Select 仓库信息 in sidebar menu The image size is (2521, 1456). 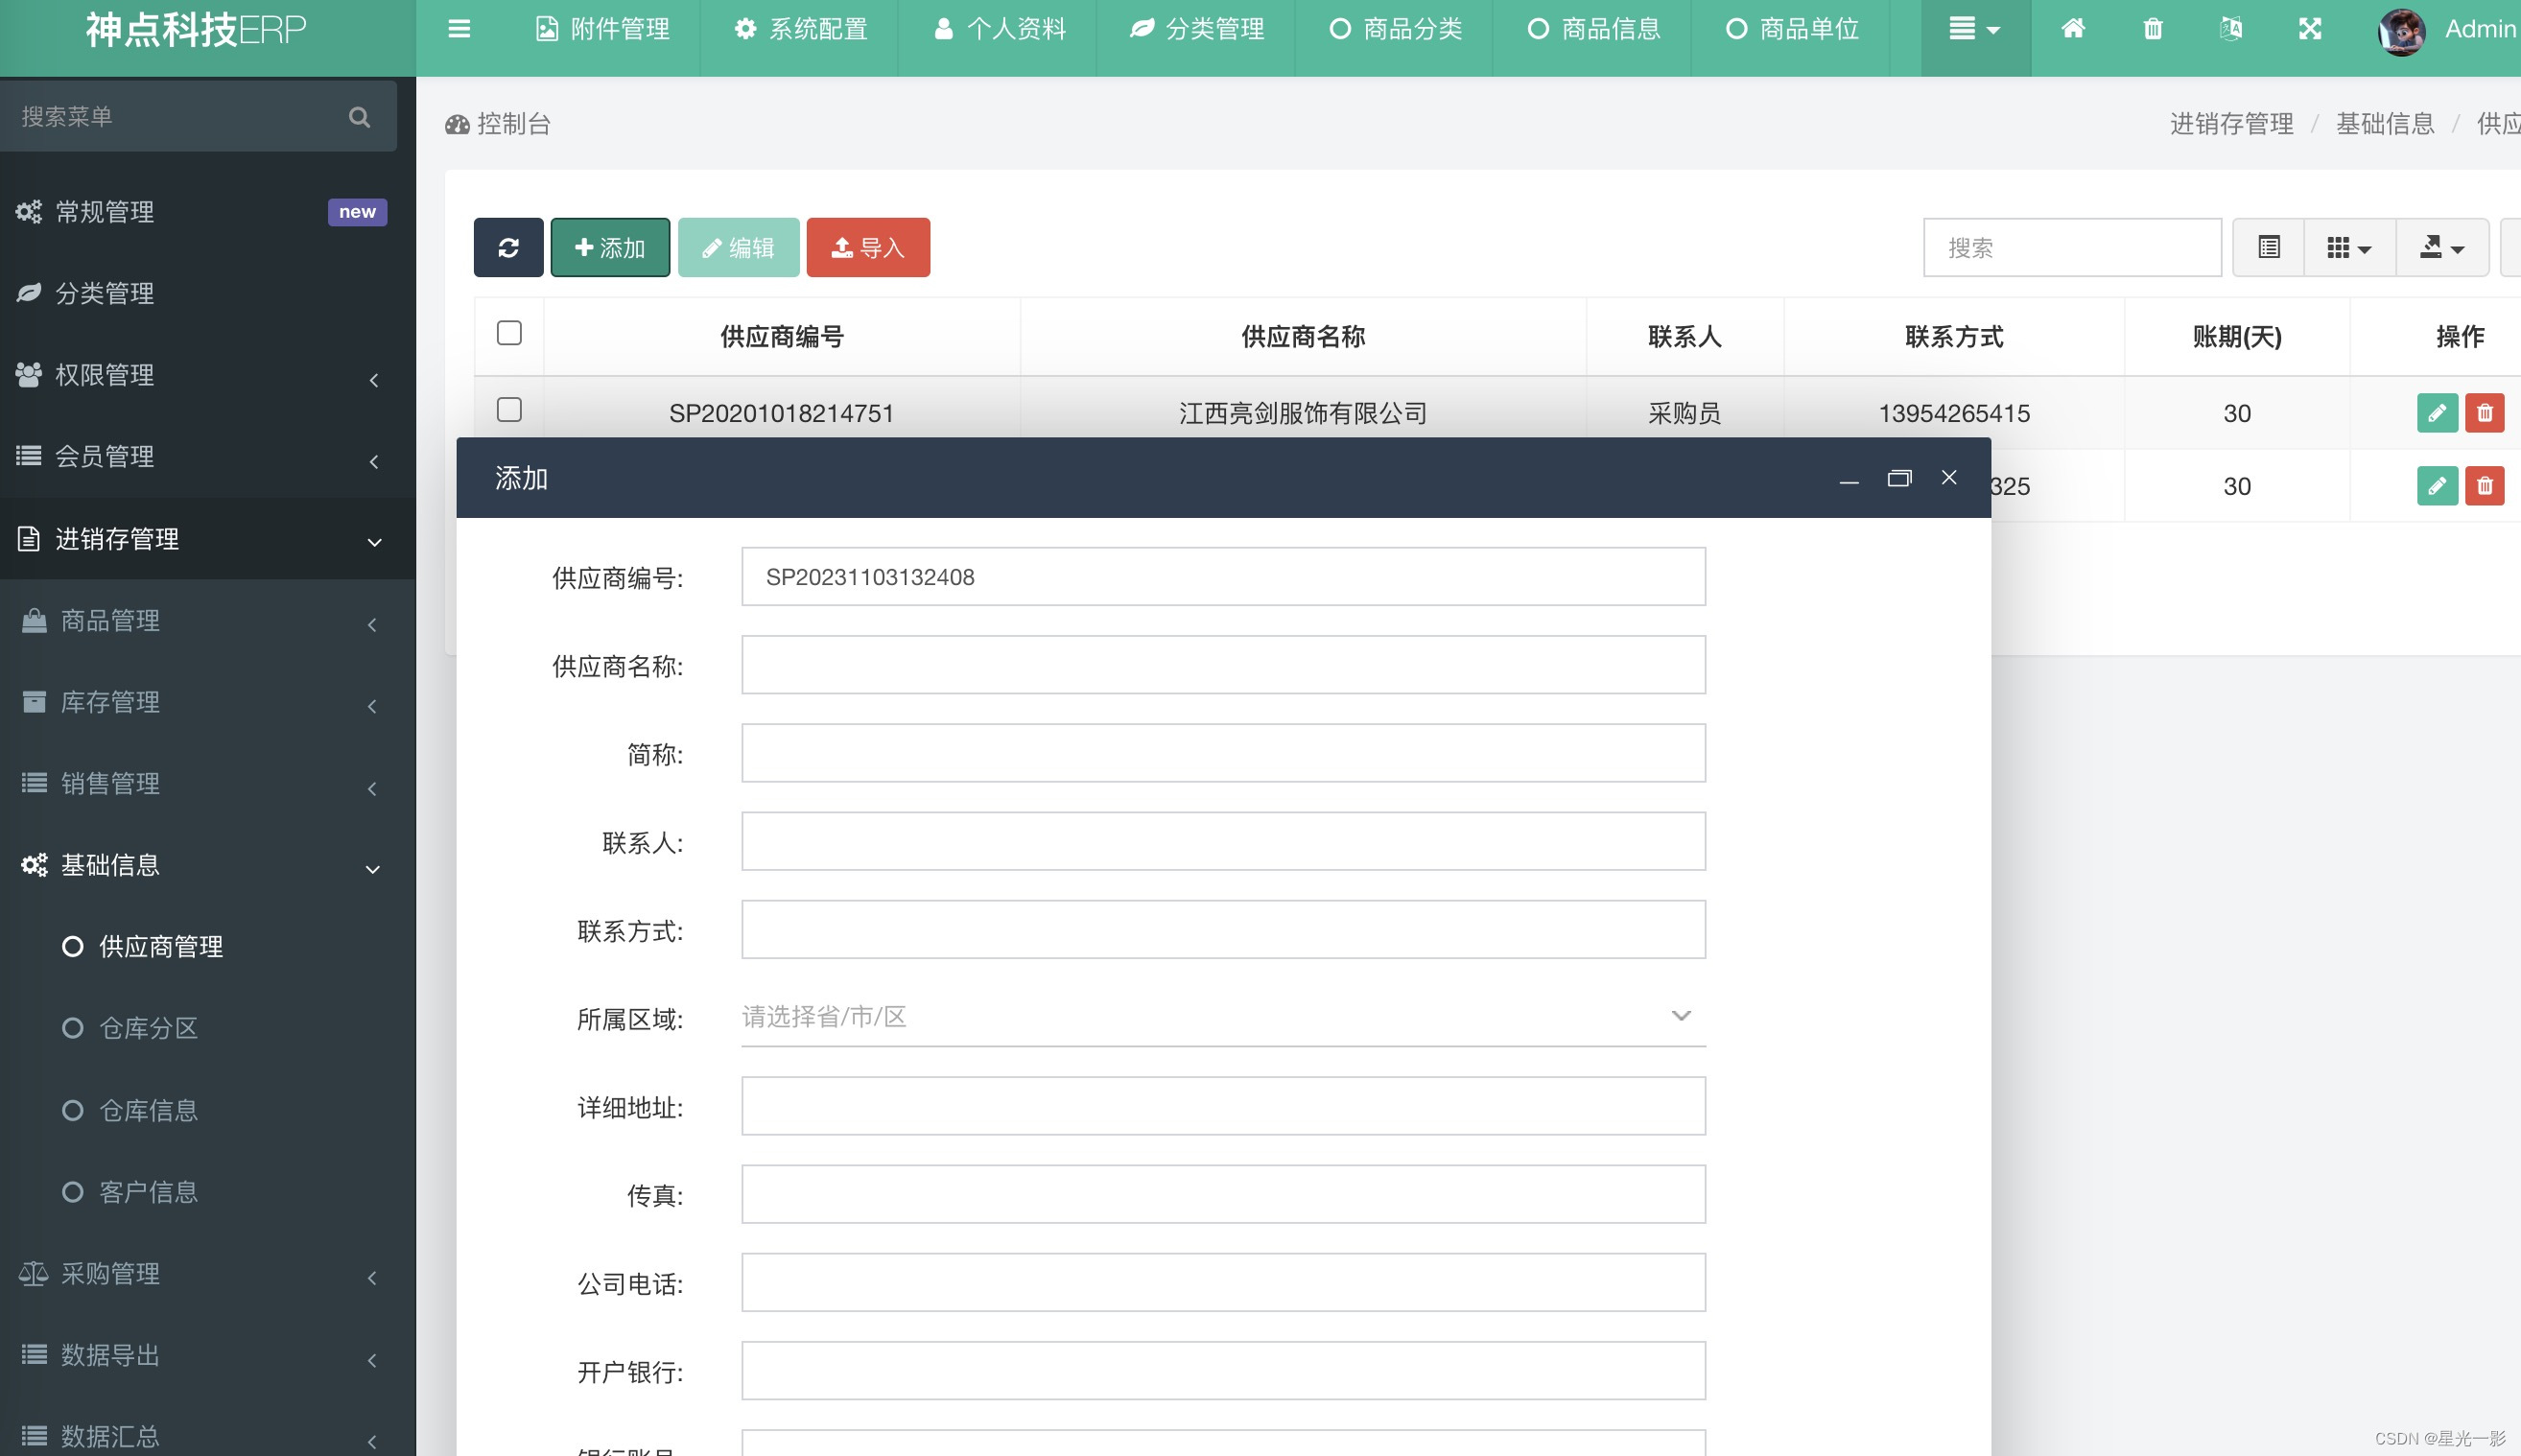(148, 1110)
